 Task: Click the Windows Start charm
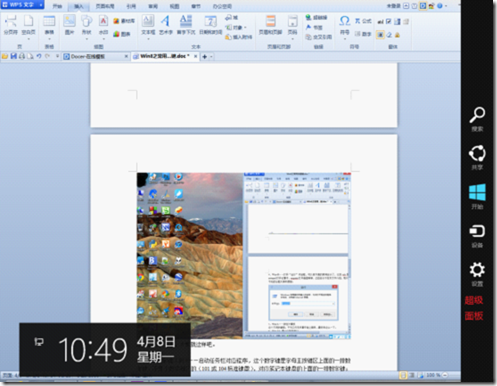tap(477, 196)
